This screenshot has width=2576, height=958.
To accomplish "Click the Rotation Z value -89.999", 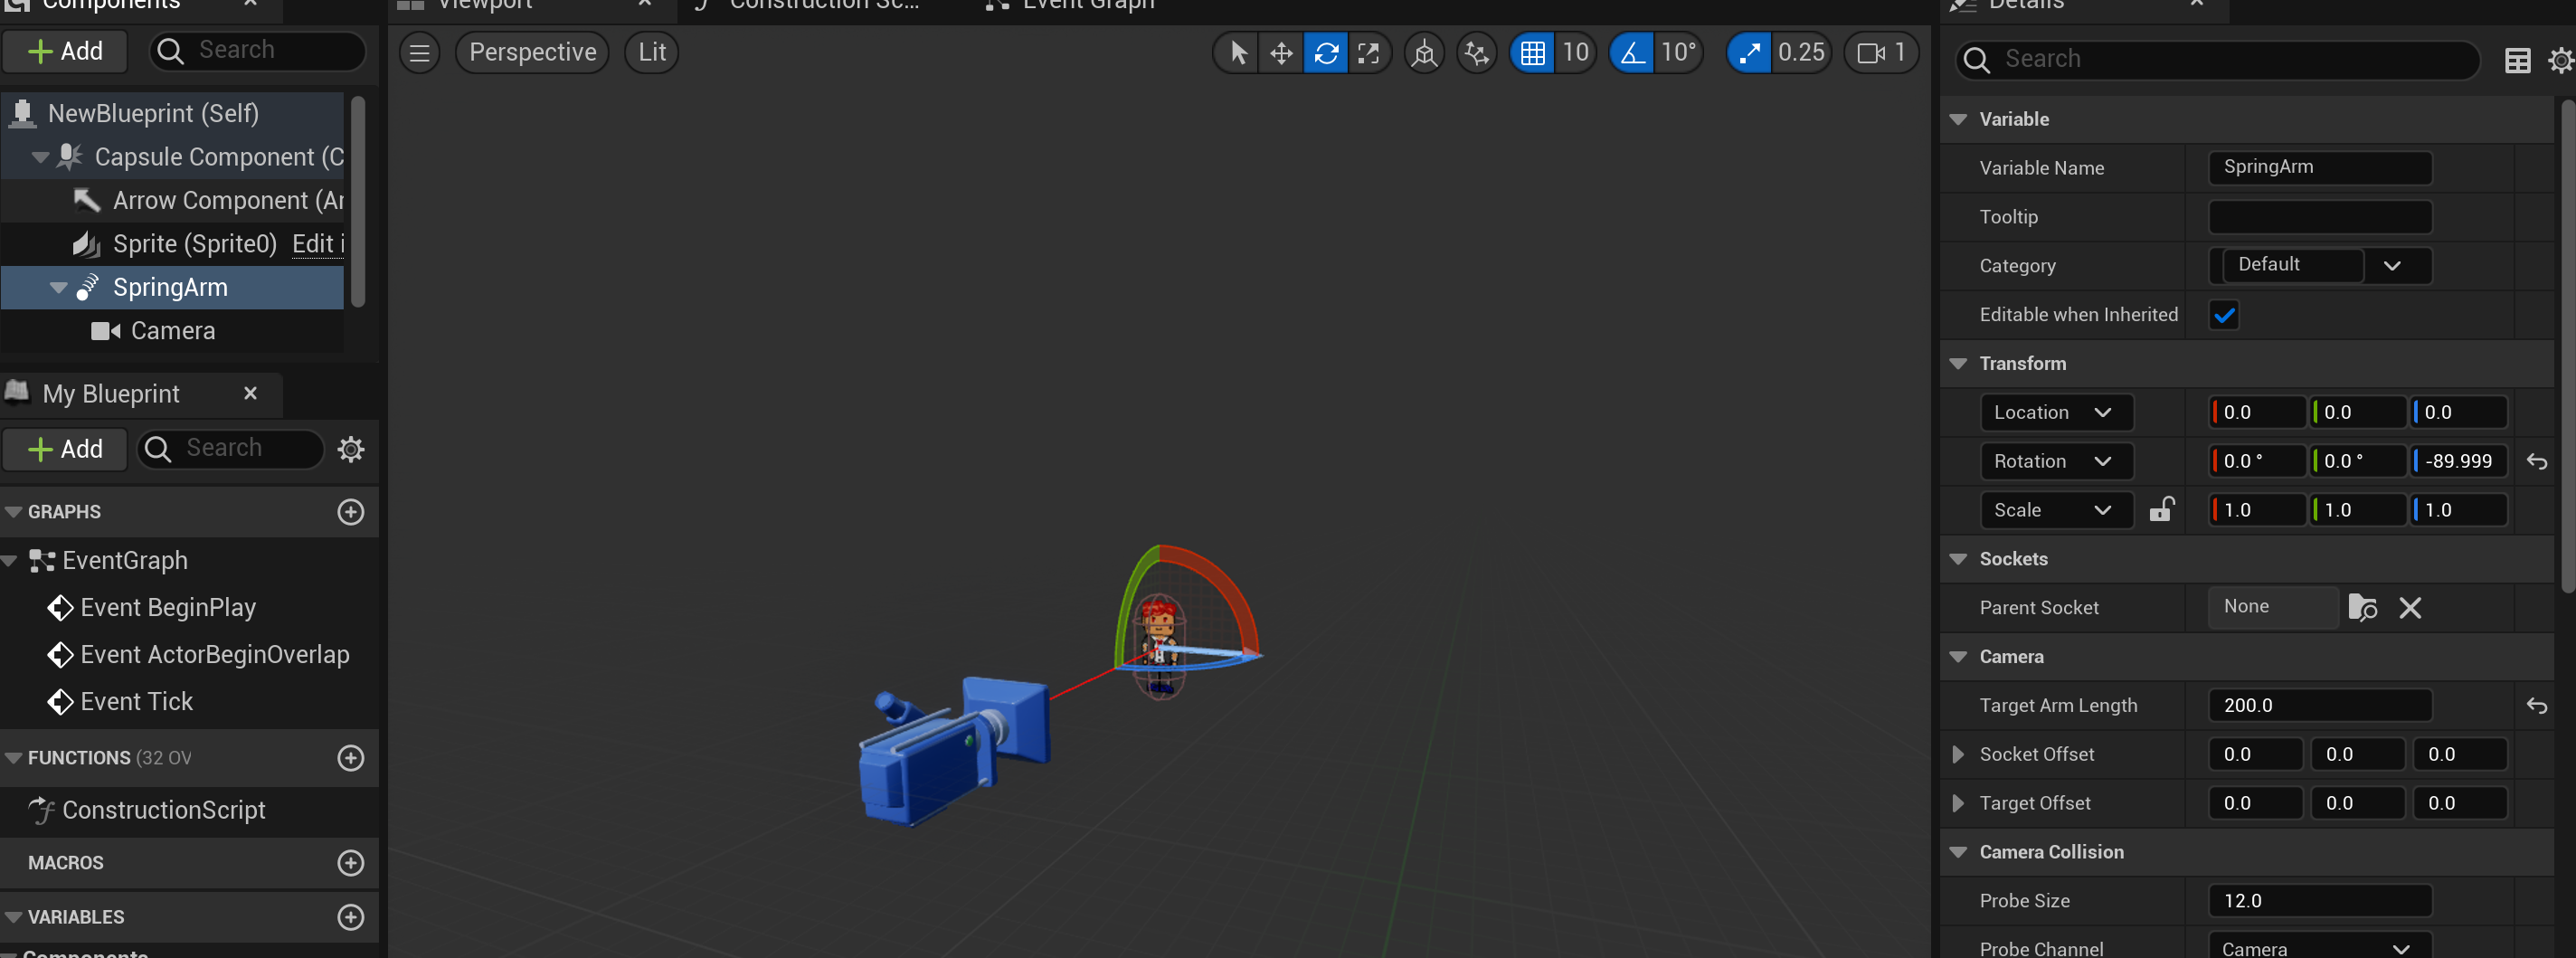I will click(x=2459, y=461).
